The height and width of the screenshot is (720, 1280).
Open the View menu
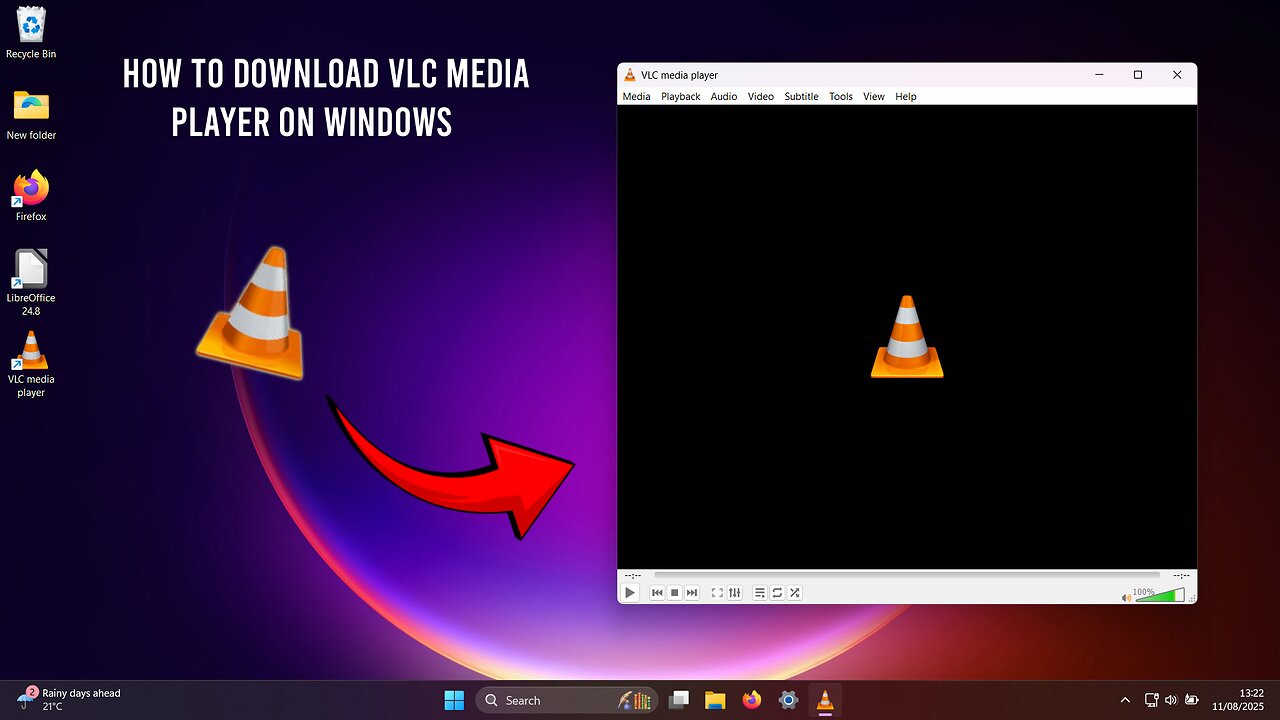click(x=874, y=97)
